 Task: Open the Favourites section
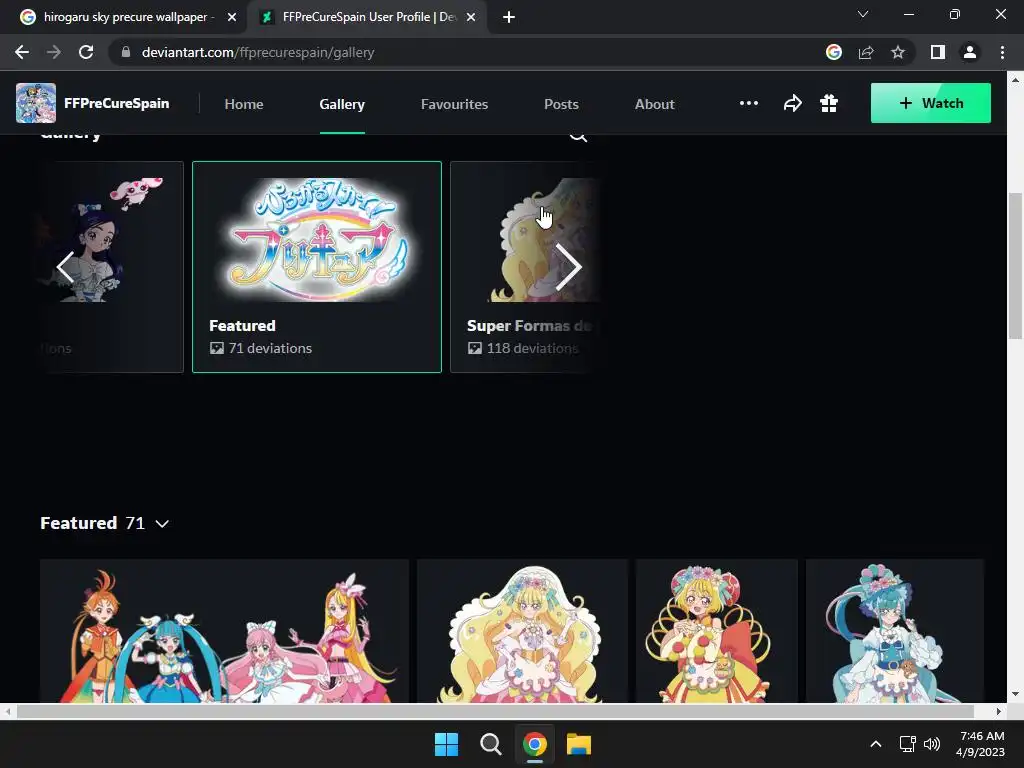pos(455,104)
